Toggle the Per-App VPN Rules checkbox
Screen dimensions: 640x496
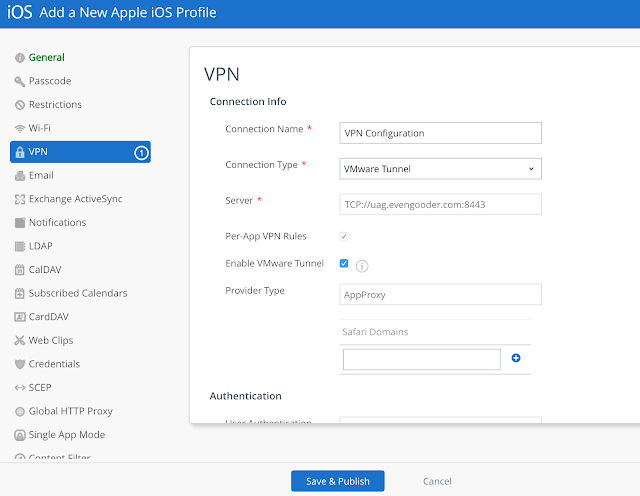tap(344, 236)
